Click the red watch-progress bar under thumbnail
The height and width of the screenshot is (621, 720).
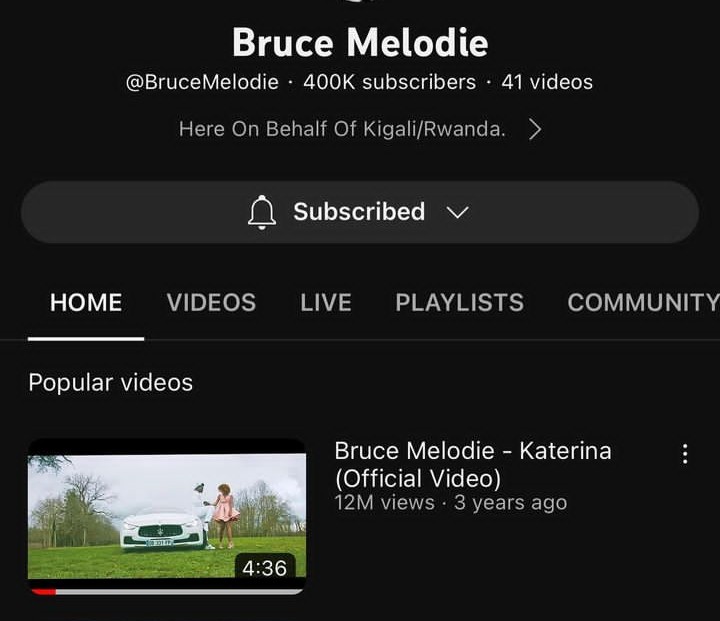coord(42,592)
